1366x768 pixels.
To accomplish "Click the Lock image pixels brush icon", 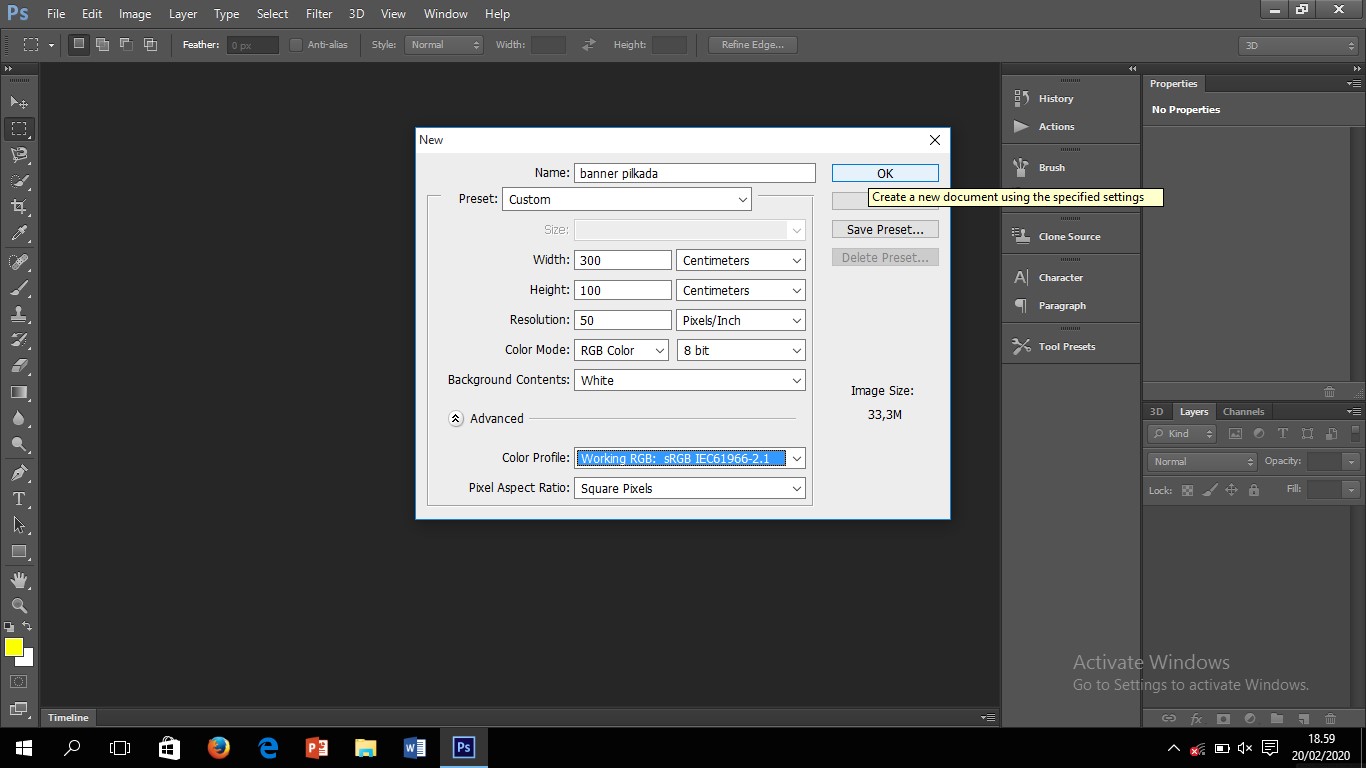I will (1210, 490).
